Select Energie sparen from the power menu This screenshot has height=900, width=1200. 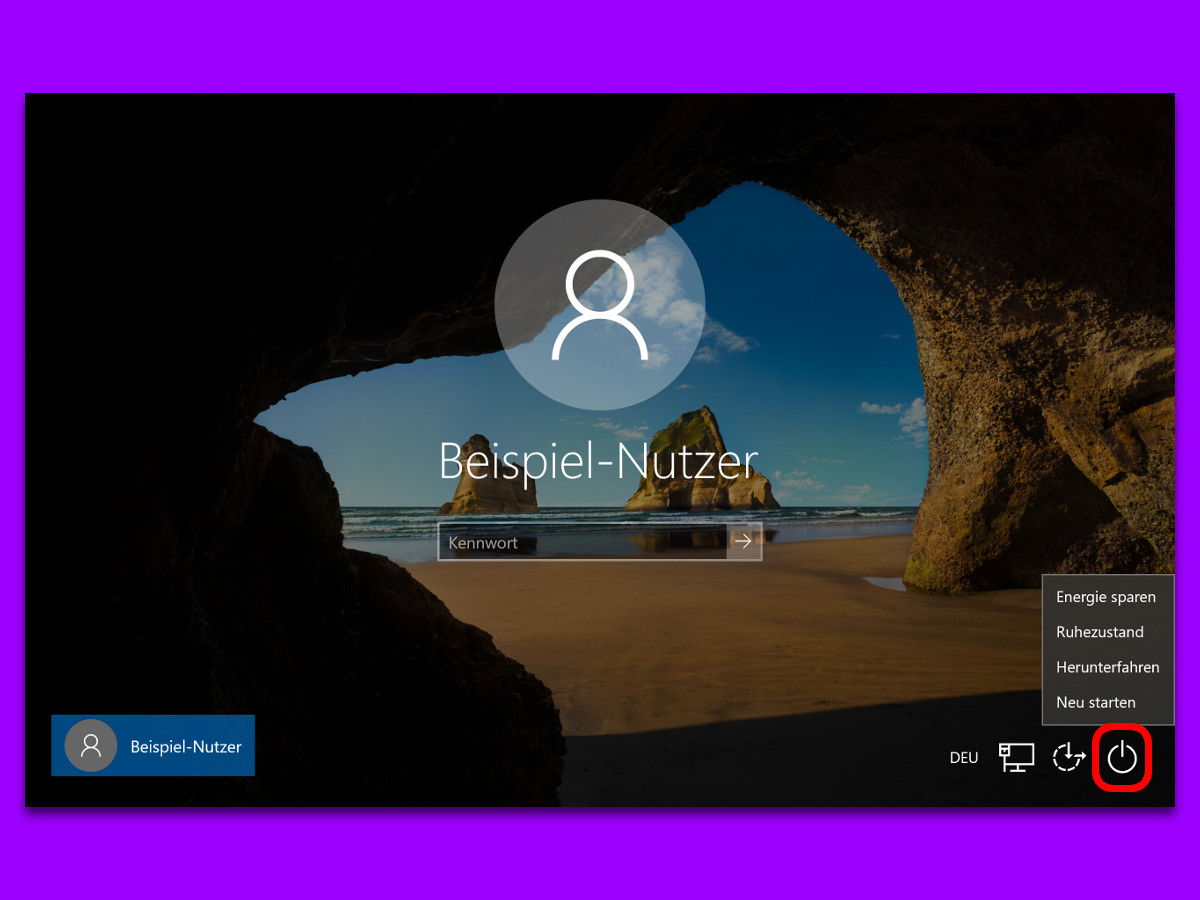point(1107,597)
